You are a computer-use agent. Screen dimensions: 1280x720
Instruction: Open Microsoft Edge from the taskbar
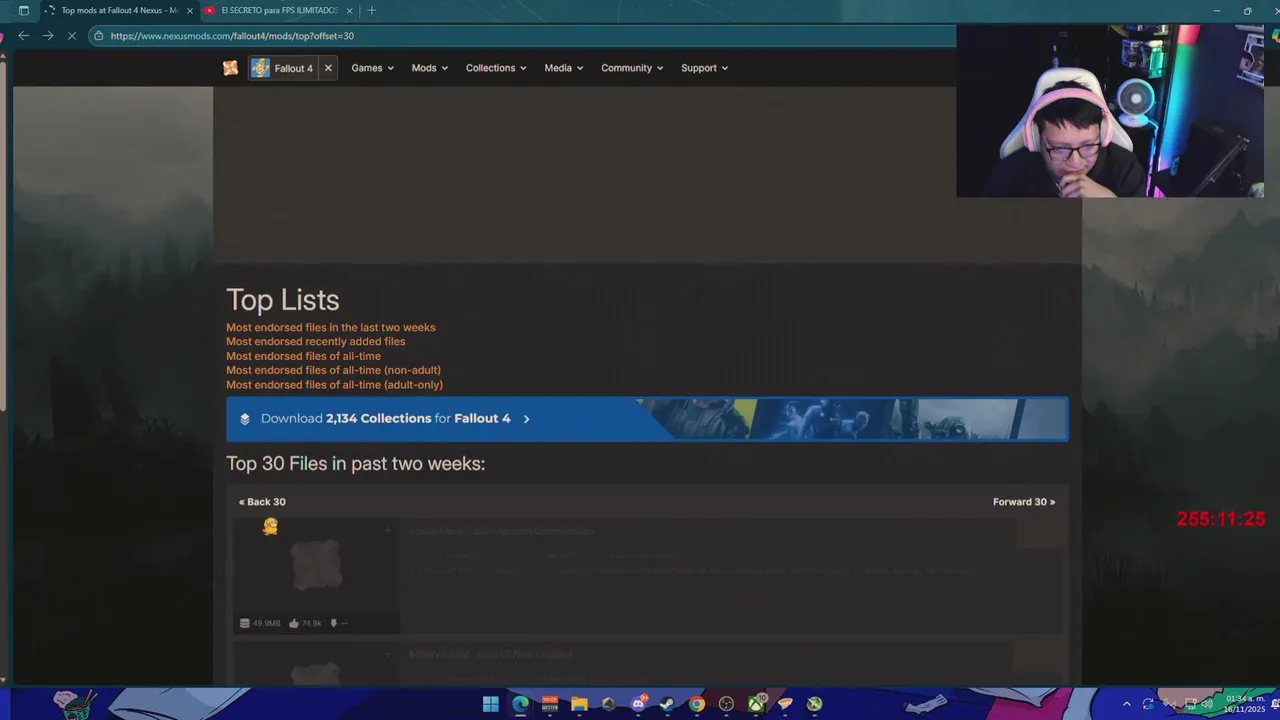(520, 704)
